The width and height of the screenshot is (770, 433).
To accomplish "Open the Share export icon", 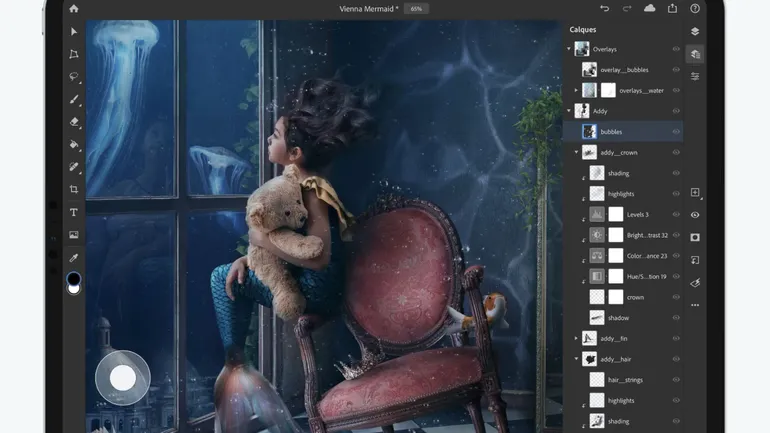I will (x=672, y=8).
